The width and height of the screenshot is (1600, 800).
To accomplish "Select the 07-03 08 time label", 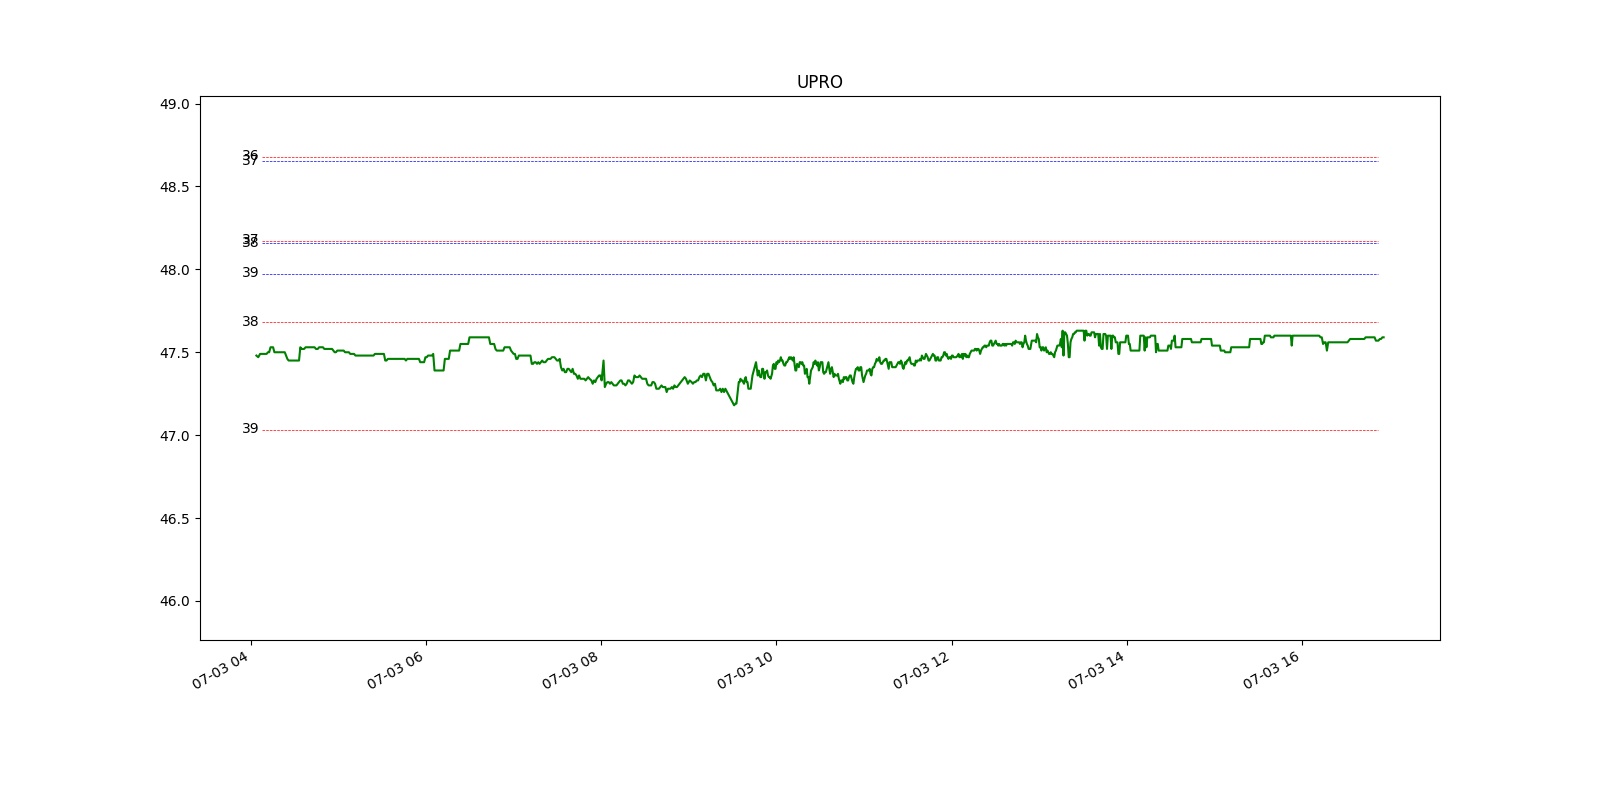I will click(570, 669).
